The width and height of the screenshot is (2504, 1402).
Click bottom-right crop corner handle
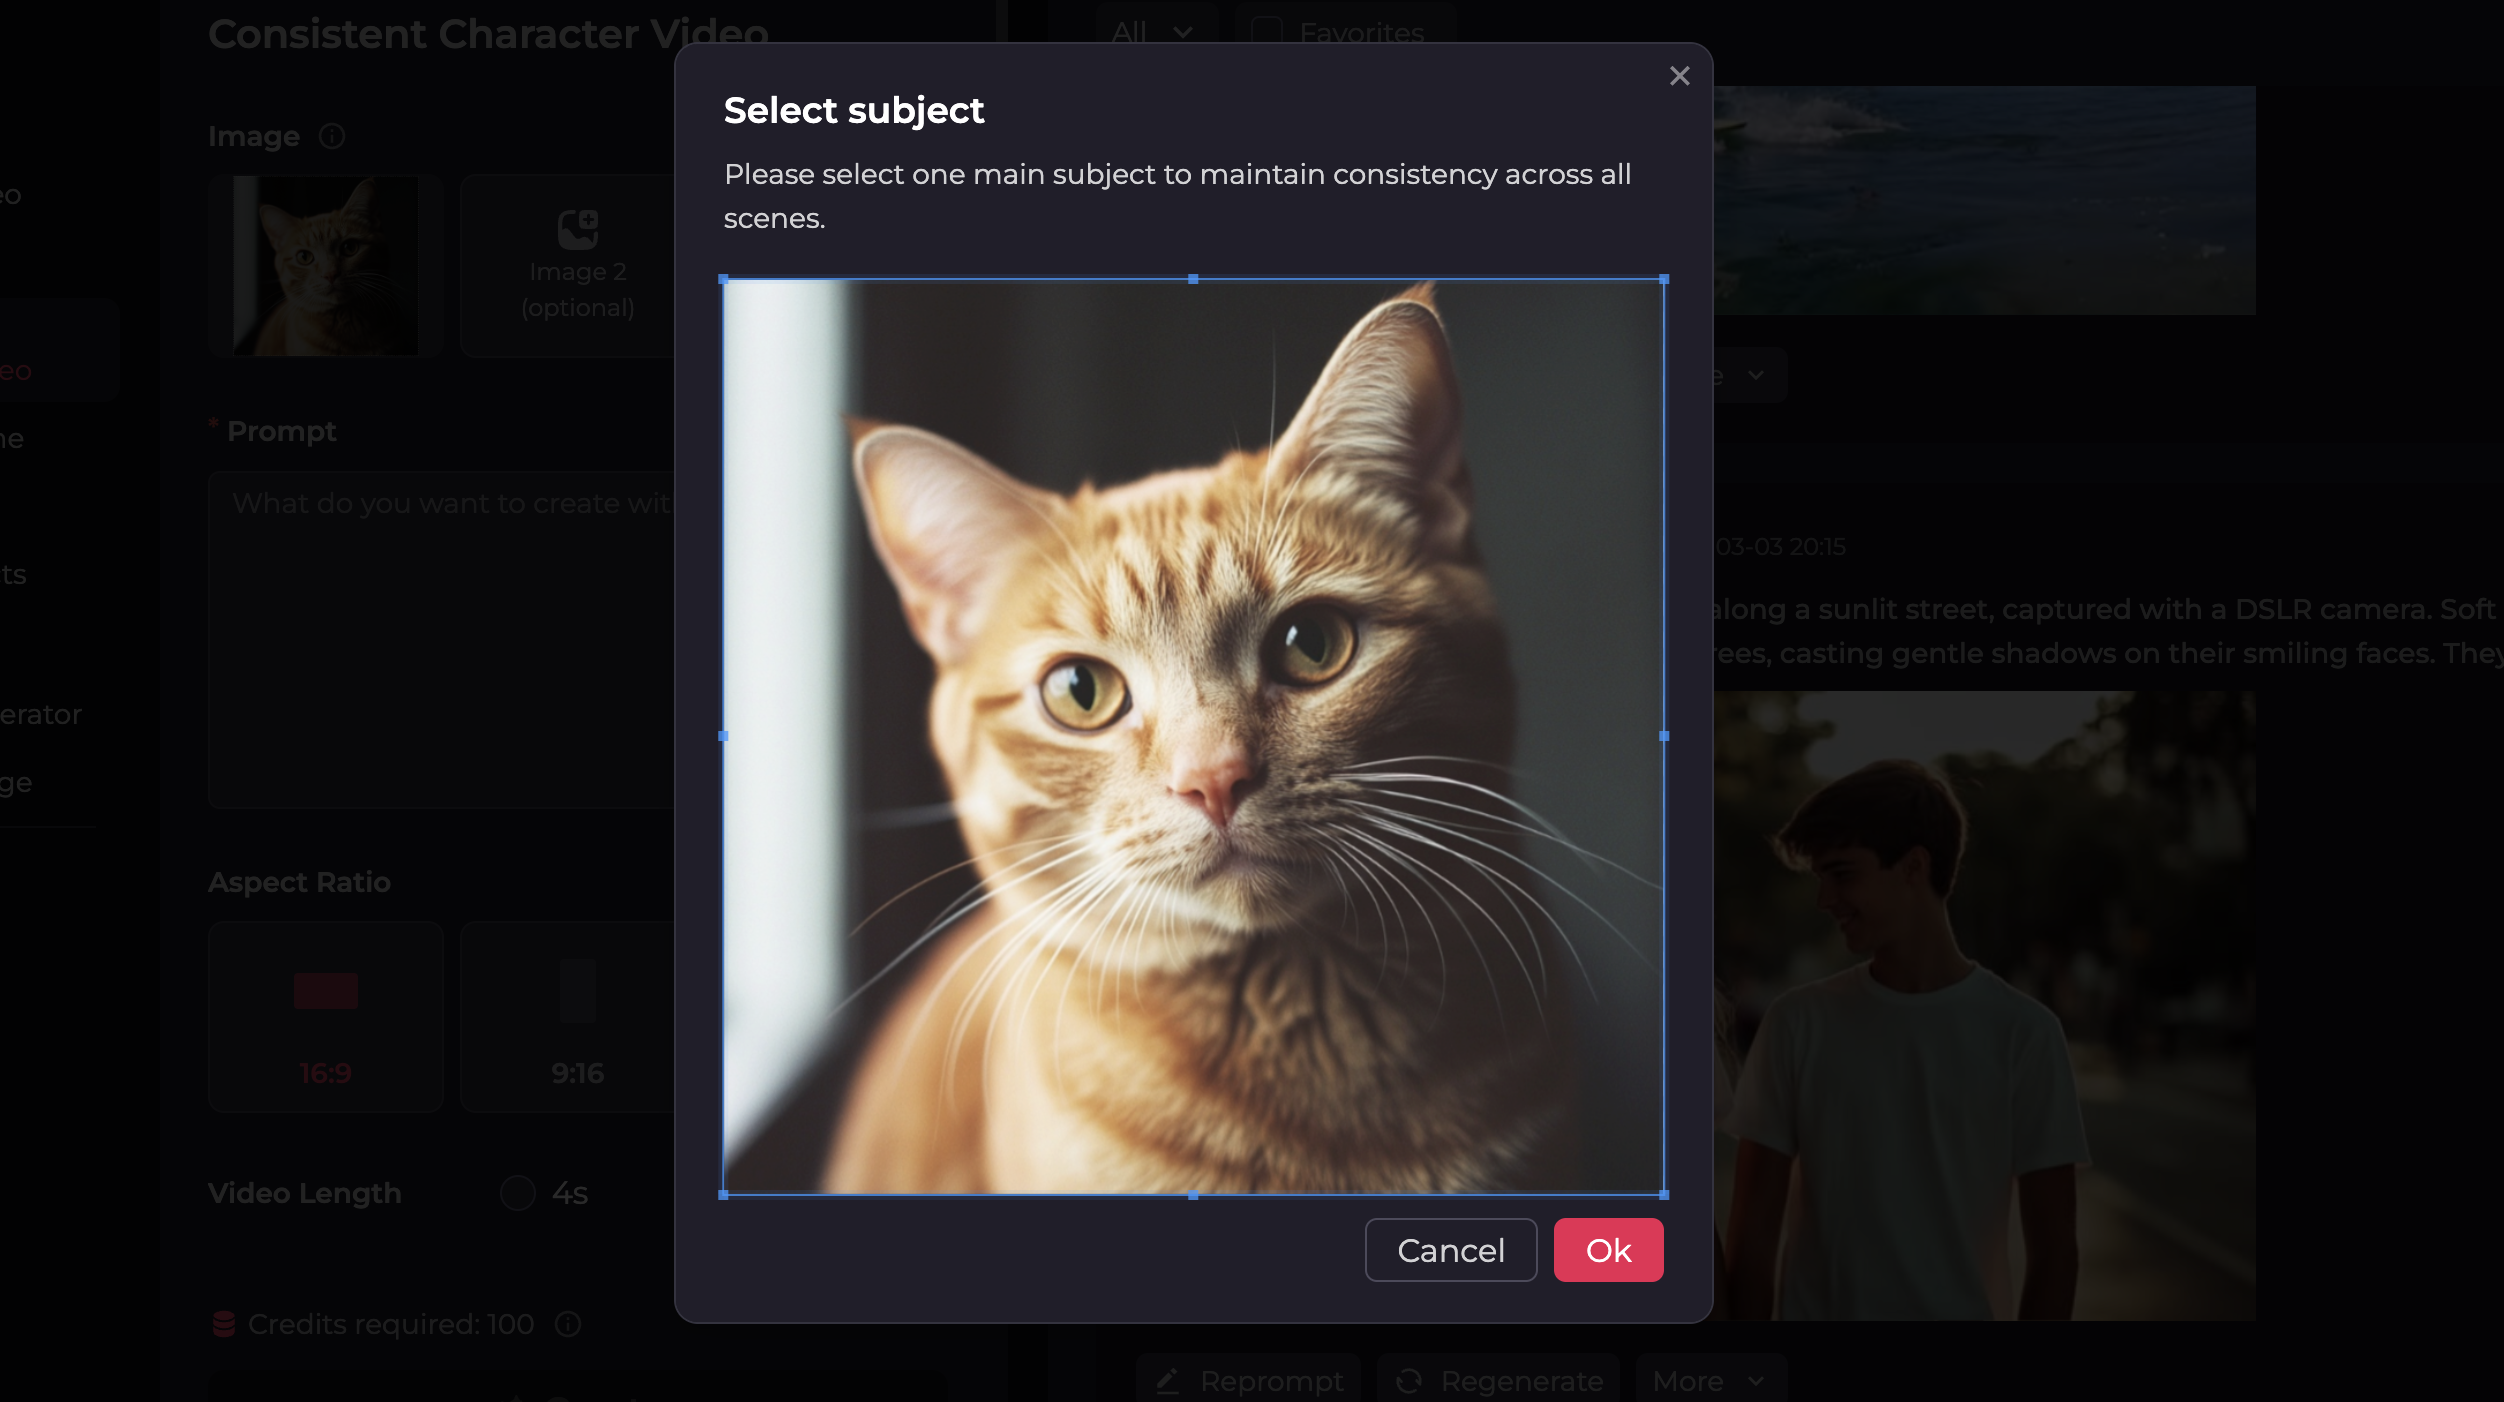click(x=1664, y=1195)
